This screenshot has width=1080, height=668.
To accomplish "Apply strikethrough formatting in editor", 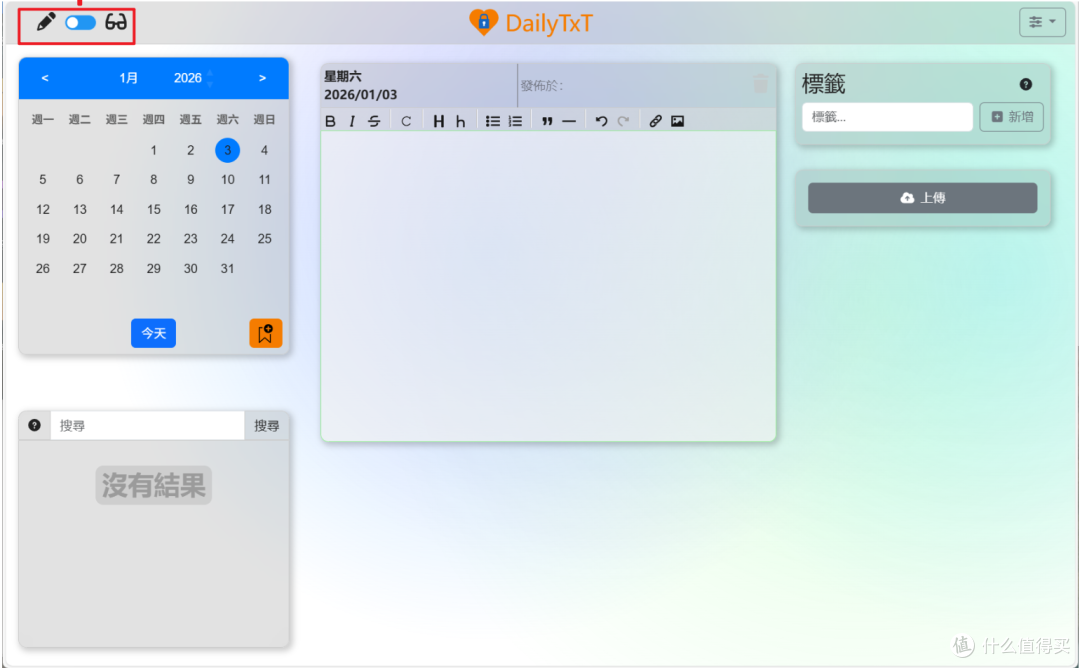I will [x=374, y=121].
